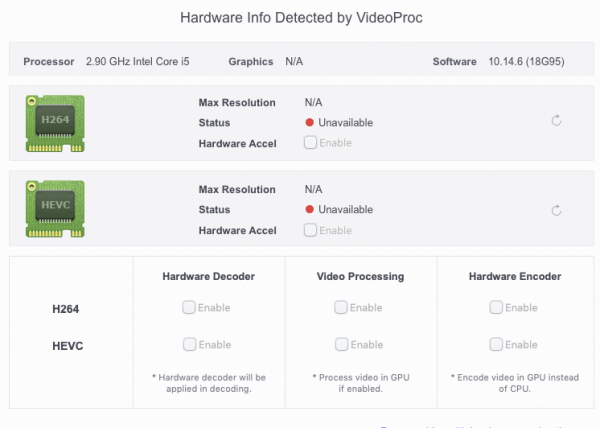Click the H264 chip icon
Image resolution: width=600 pixels, height=428 pixels.
(x=55, y=121)
